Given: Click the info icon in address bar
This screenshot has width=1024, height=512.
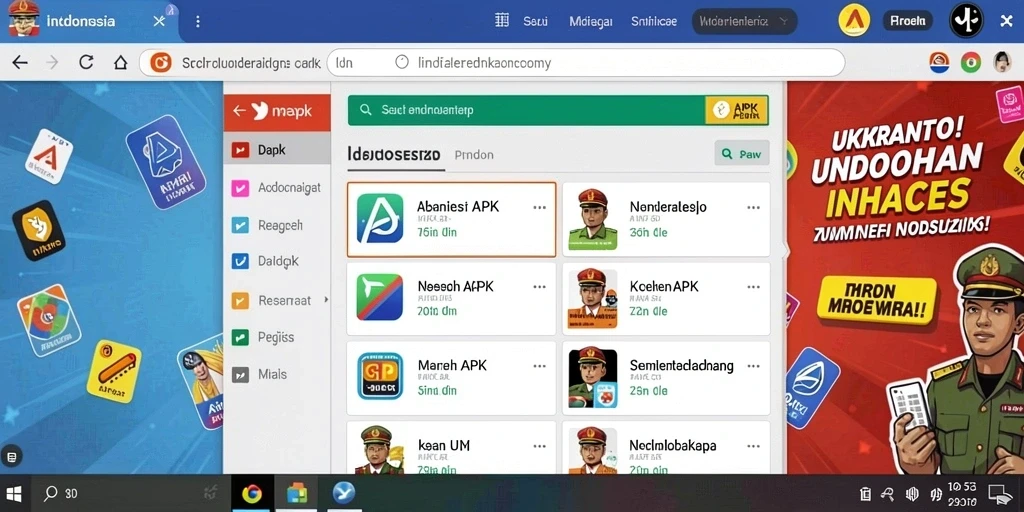Looking at the screenshot, I should tap(402, 62).
